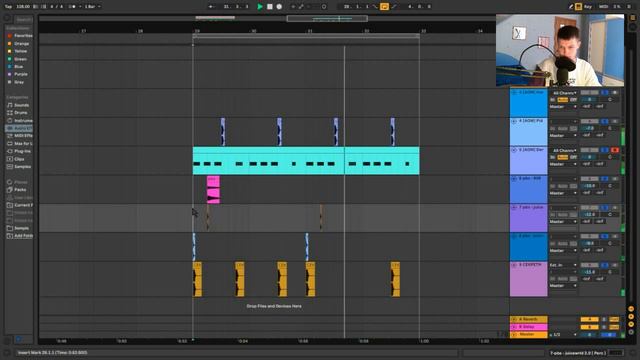Set track 3 monitor to Auto
This screenshot has width=640, height=360.
click(x=563, y=100)
